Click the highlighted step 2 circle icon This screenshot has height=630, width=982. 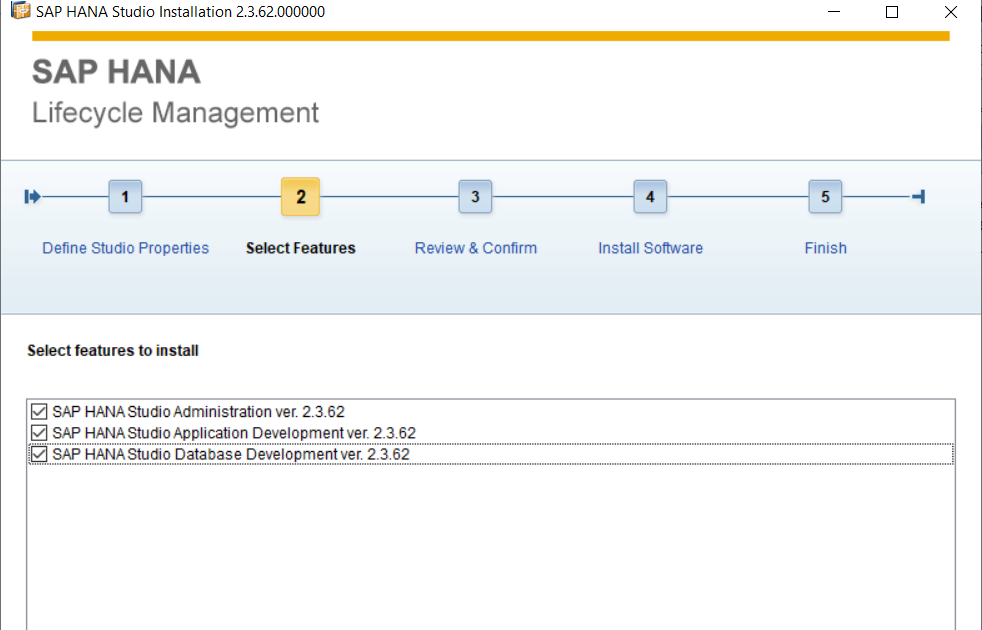[300, 197]
